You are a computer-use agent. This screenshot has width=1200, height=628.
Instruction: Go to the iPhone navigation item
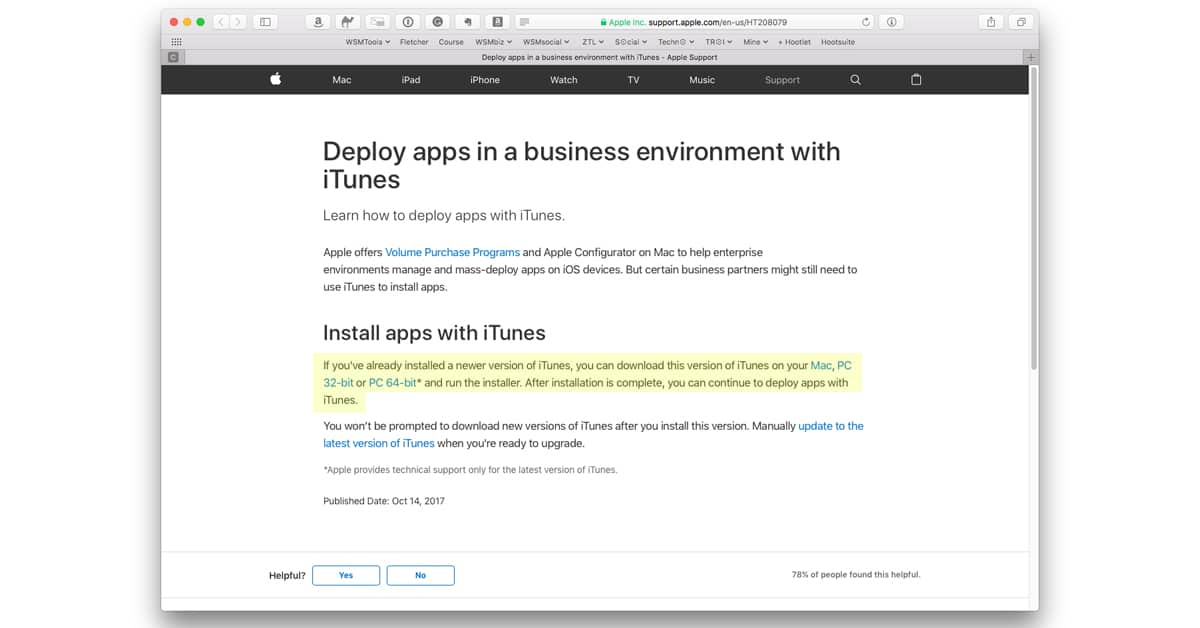(x=485, y=80)
